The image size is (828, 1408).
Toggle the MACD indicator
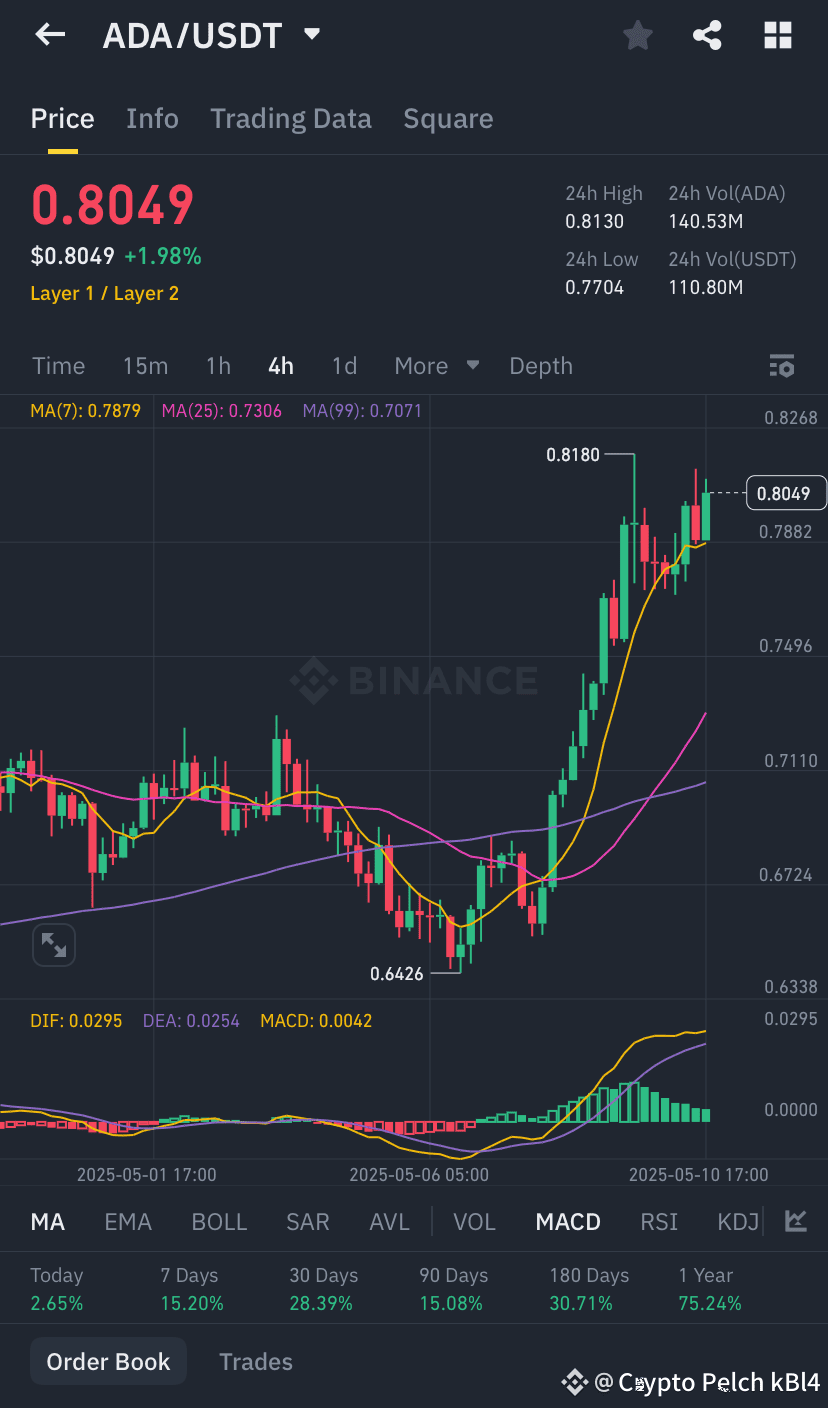tap(567, 1221)
